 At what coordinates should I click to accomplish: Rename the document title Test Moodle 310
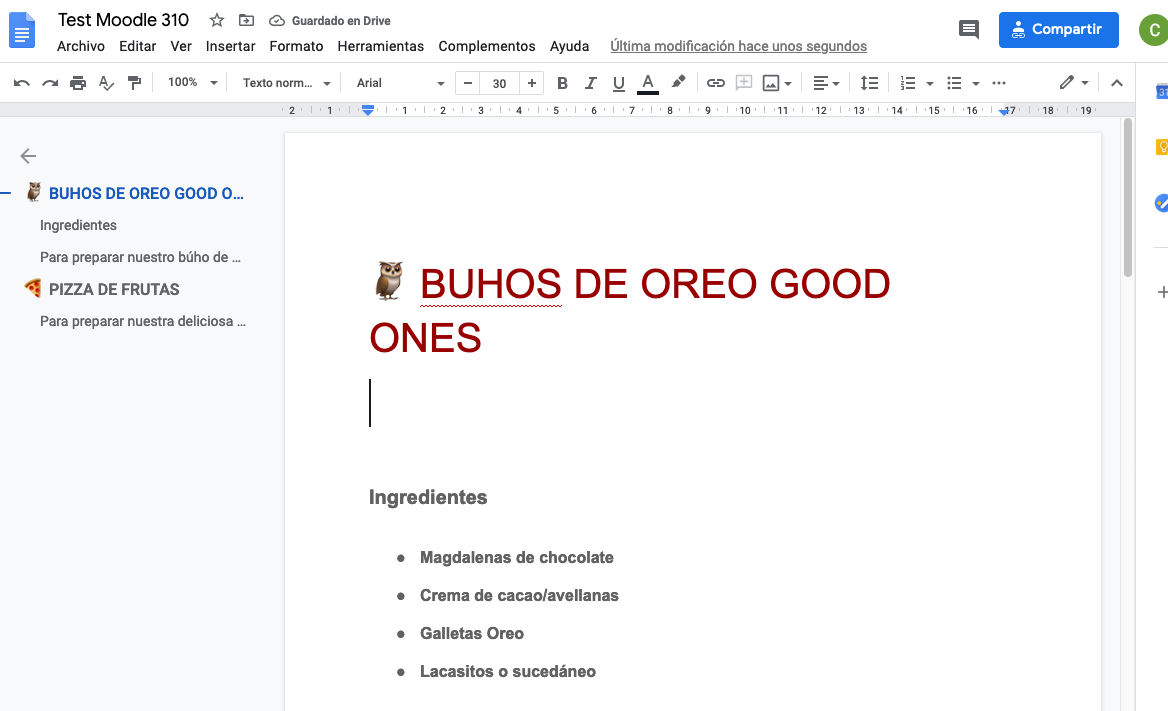[x=124, y=20]
